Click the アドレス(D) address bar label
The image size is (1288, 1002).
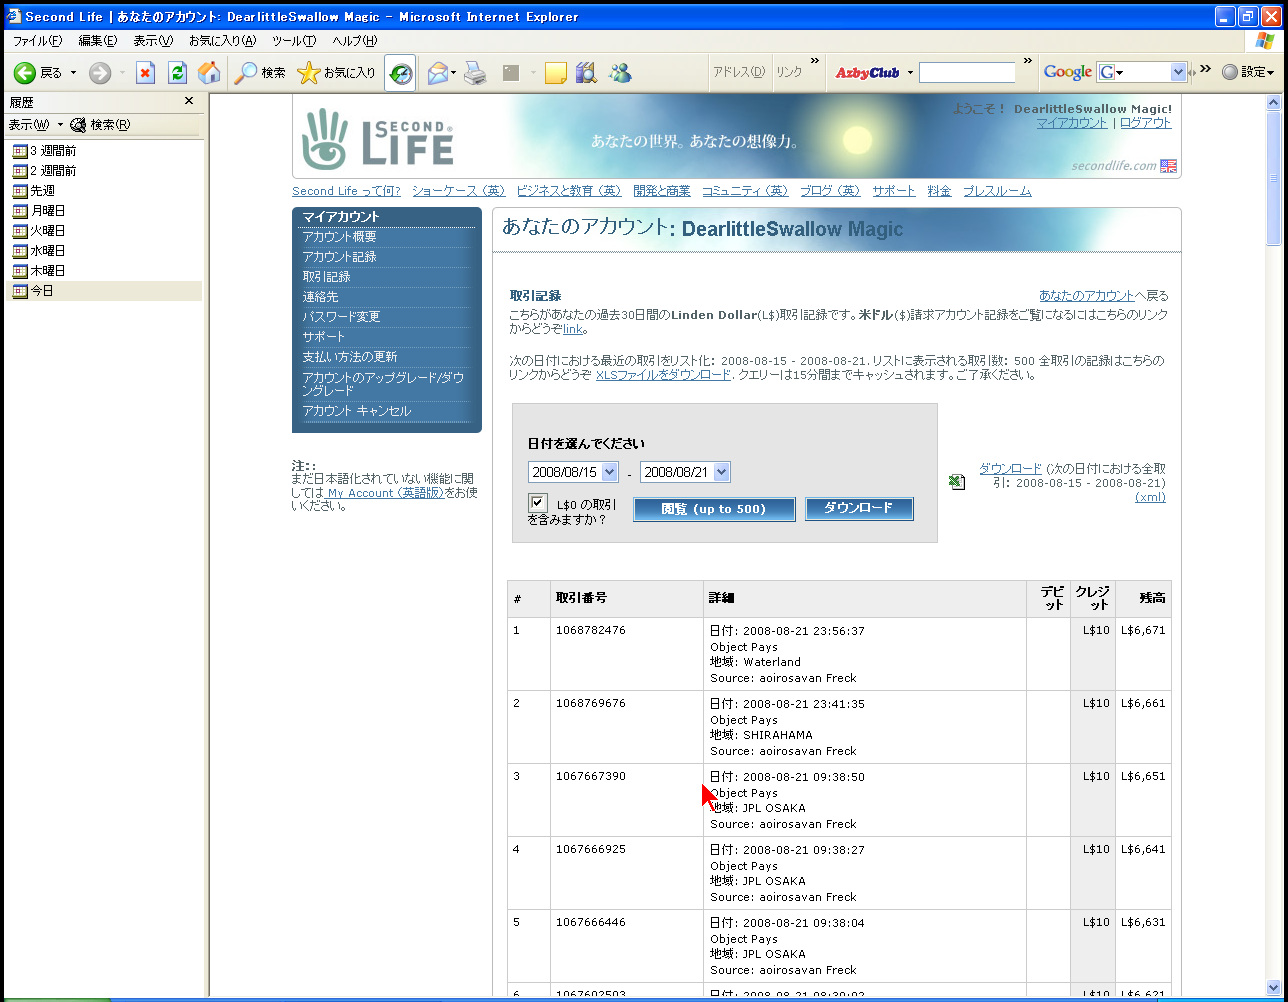click(x=738, y=72)
